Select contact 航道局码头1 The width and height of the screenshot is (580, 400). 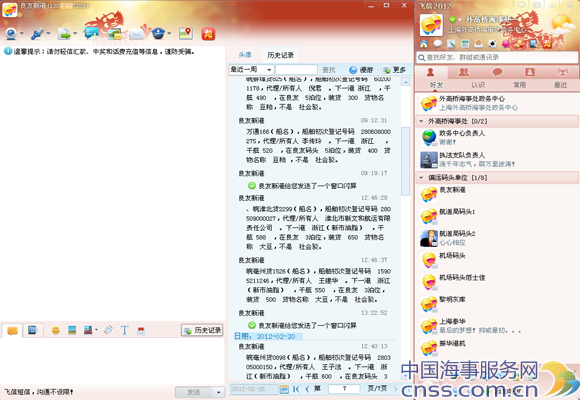tap(498, 216)
